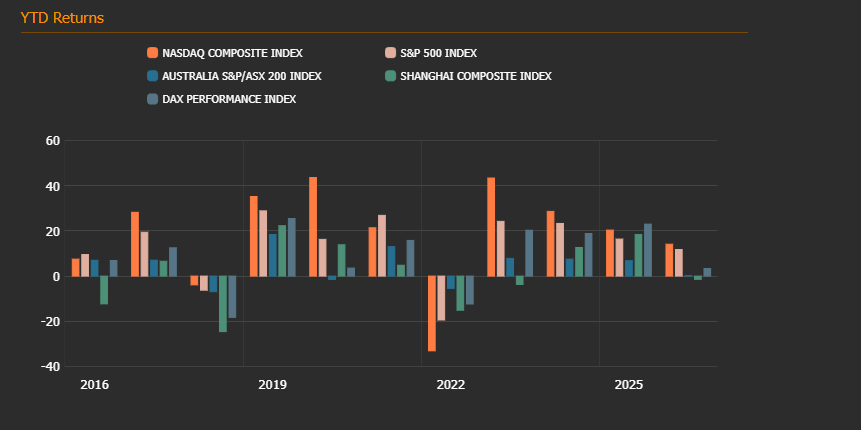Select the negative pink S&P 500 bar for 2022
The width and height of the screenshot is (861, 430).
(441, 298)
